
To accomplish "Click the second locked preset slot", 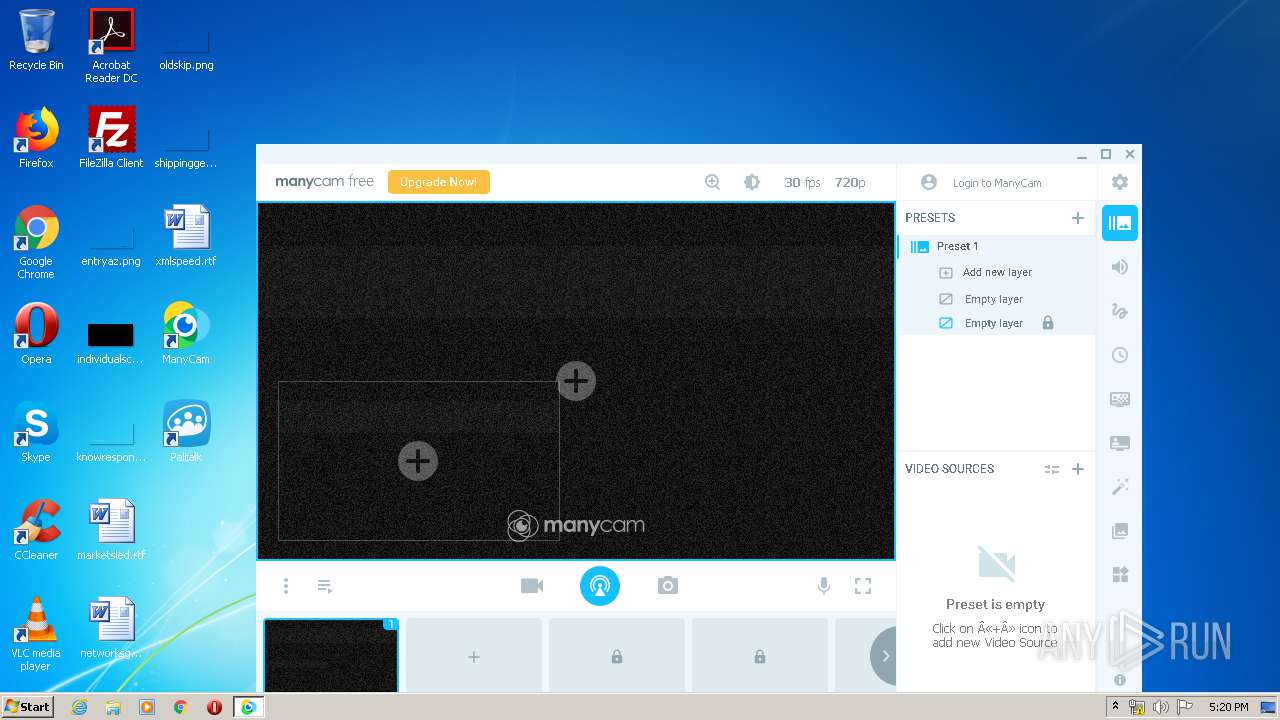I will click(760, 655).
